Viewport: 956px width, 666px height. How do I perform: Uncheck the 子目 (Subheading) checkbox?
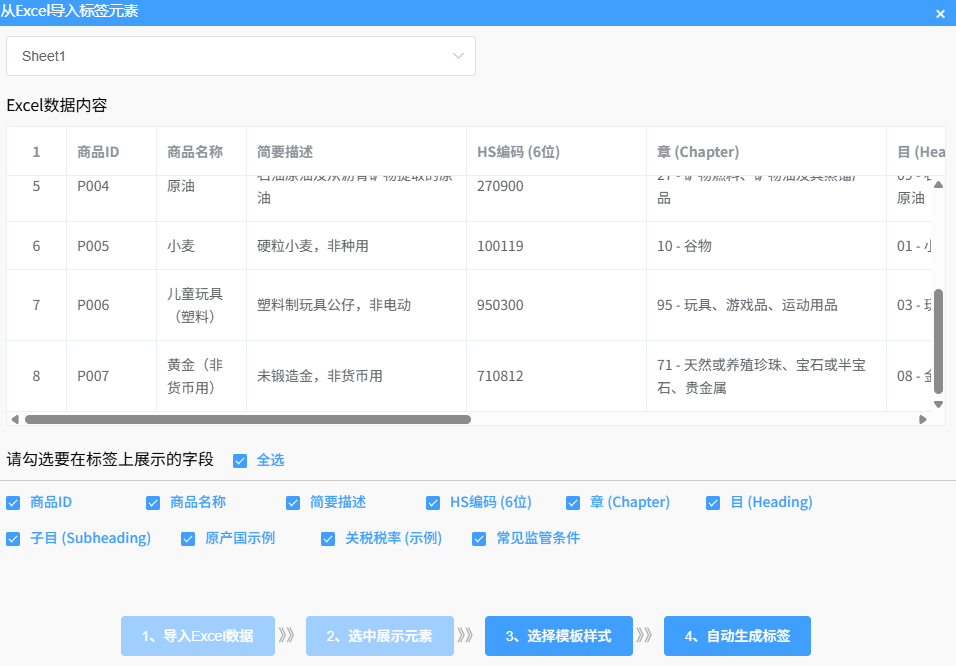[13, 539]
